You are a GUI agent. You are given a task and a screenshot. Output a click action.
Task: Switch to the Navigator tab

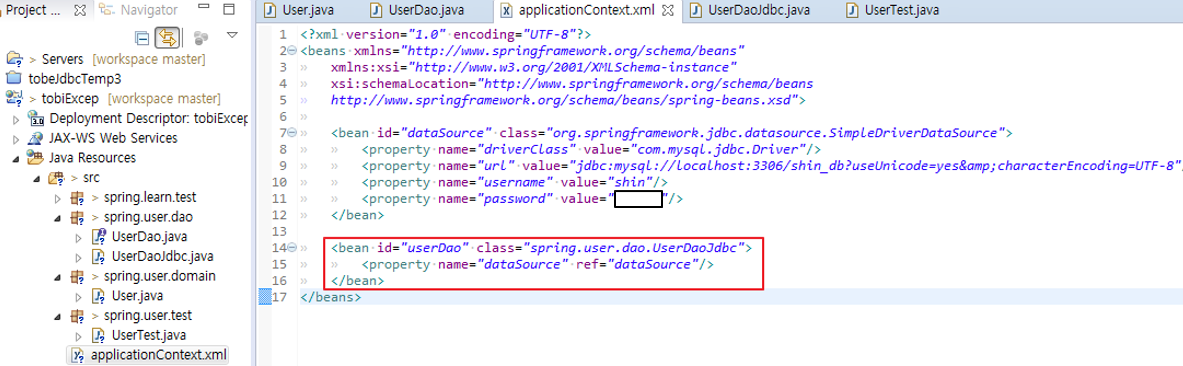[x=140, y=11]
